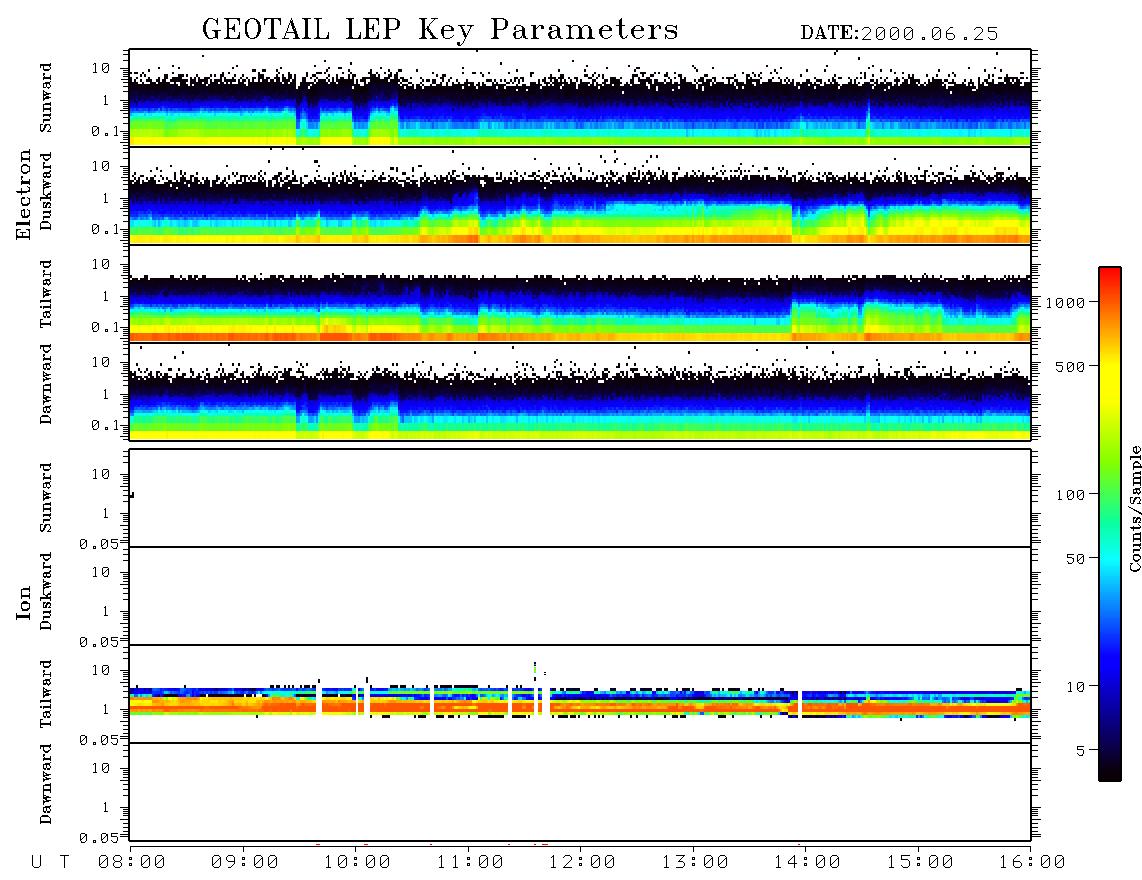Click the 100 value on the colorbar
This screenshot has height=880, width=1142.
click(x=1071, y=495)
